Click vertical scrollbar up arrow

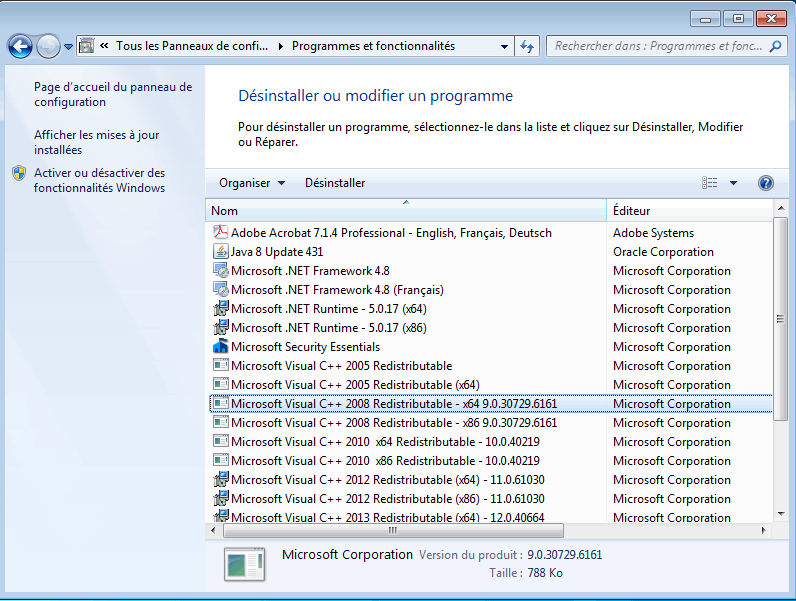781,208
